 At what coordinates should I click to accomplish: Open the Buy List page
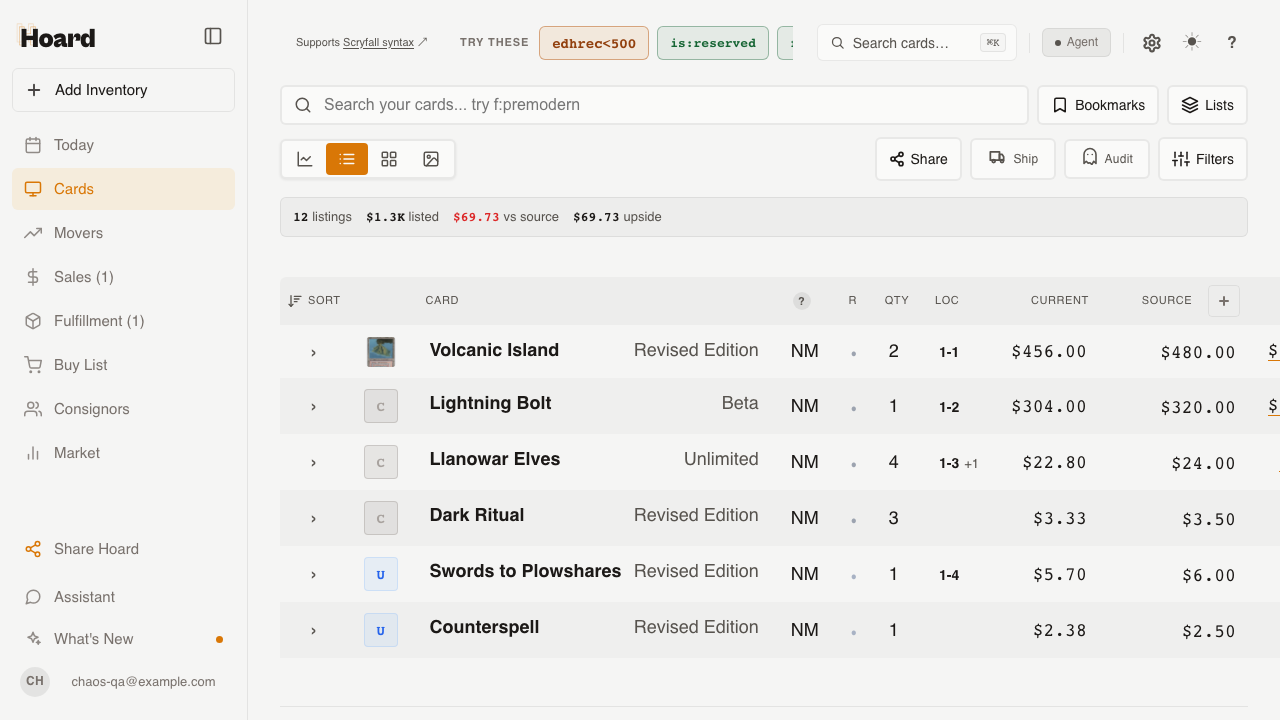pyautogui.click(x=123, y=365)
